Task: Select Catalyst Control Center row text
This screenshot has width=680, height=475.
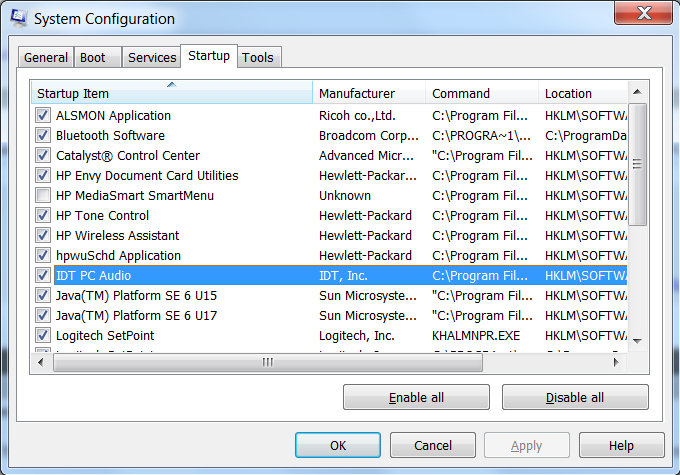Action: pos(128,155)
